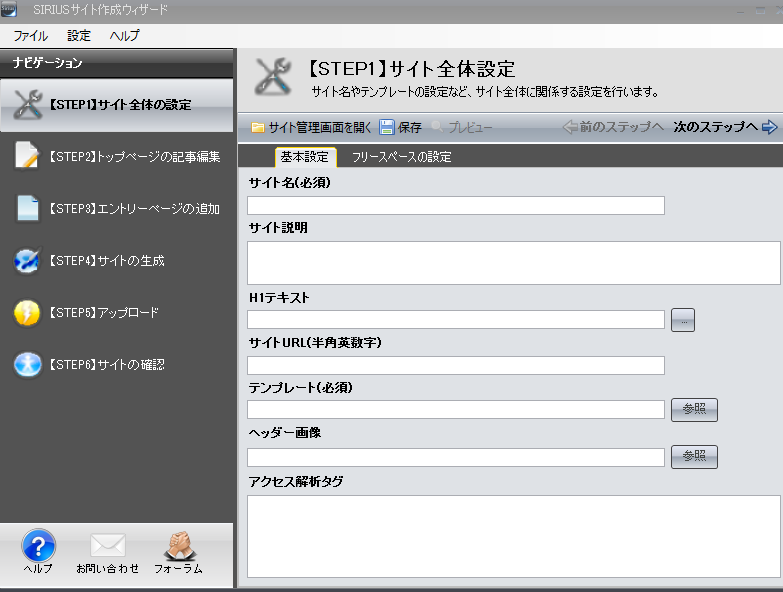Focus the テンプレート(必須) input field
This screenshot has height=592, width=783.
click(456, 409)
